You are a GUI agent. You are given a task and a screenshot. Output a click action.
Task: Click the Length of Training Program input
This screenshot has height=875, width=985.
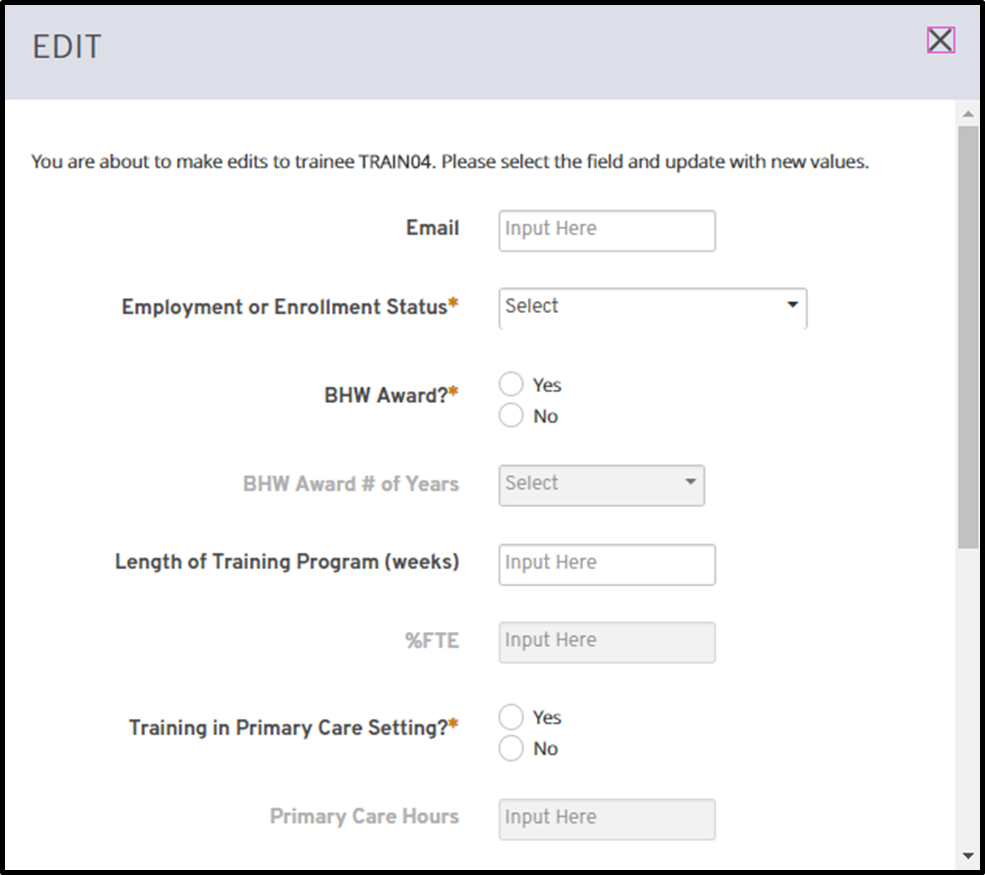(607, 564)
